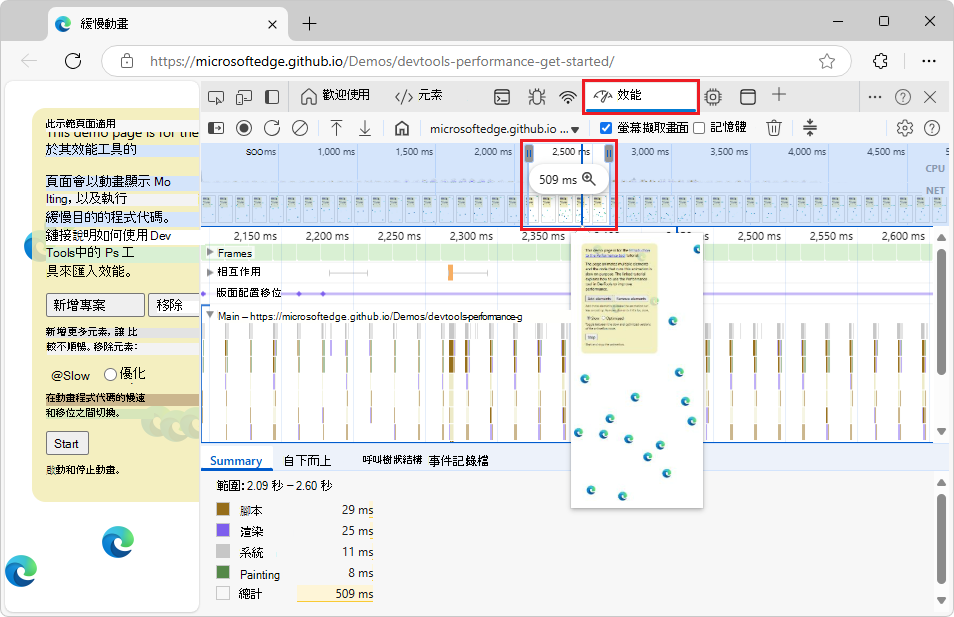Click the 腳本 brown color swatch

coord(223,509)
